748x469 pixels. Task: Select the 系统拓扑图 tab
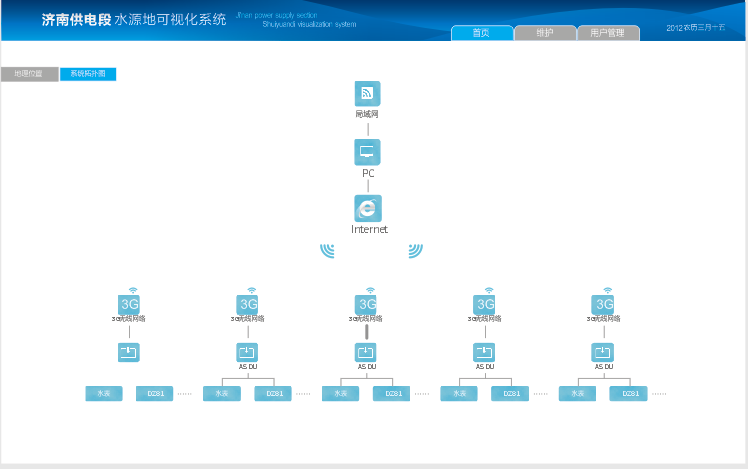tap(88, 74)
